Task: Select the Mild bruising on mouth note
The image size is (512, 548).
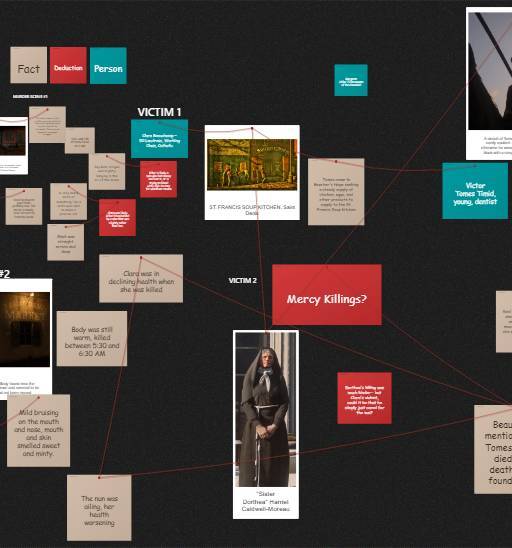Action: (x=38, y=431)
